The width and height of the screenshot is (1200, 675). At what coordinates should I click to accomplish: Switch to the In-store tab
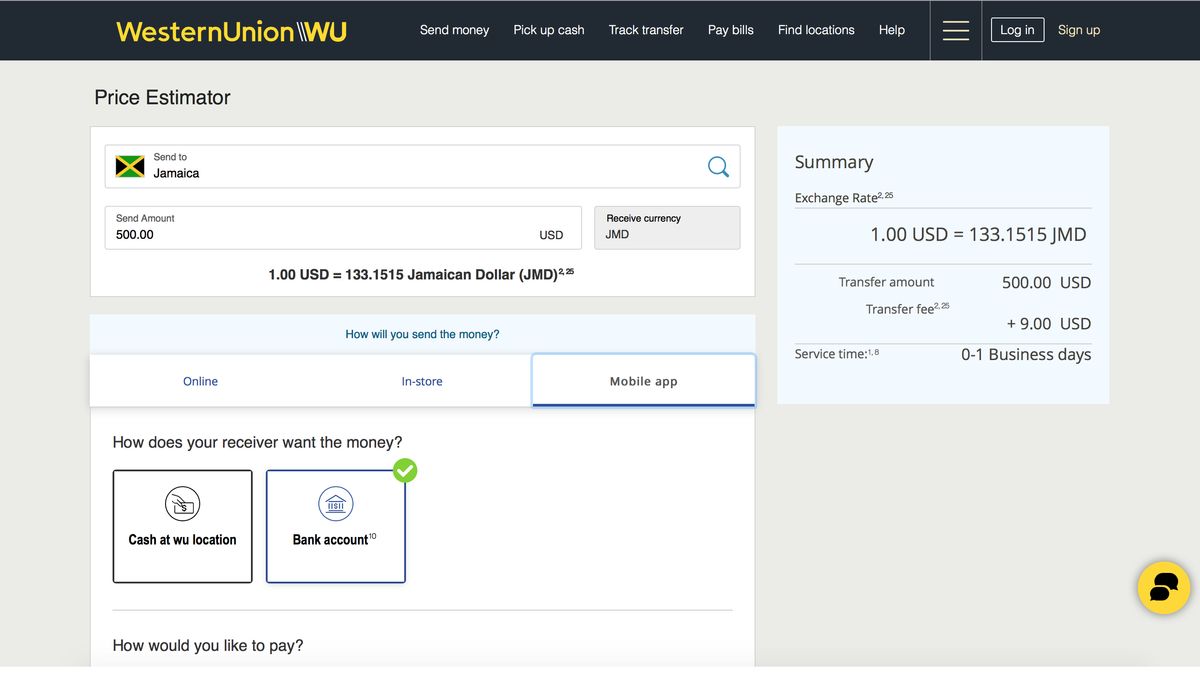[x=421, y=381]
